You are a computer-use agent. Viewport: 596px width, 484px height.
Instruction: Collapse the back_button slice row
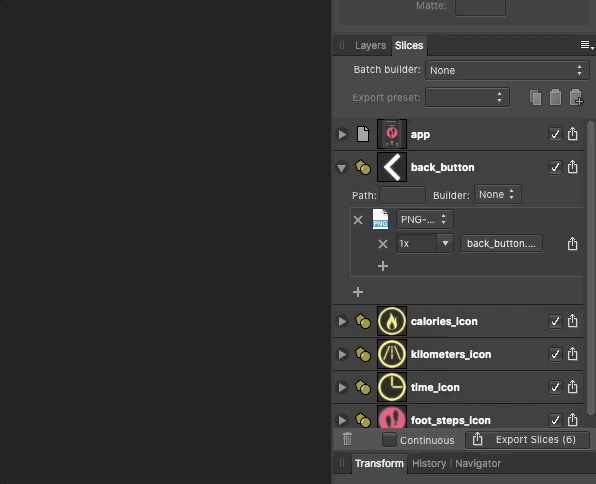pyautogui.click(x=342, y=168)
